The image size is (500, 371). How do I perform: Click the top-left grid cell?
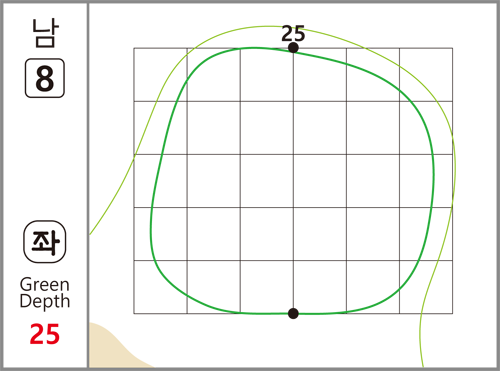[x=160, y=75]
